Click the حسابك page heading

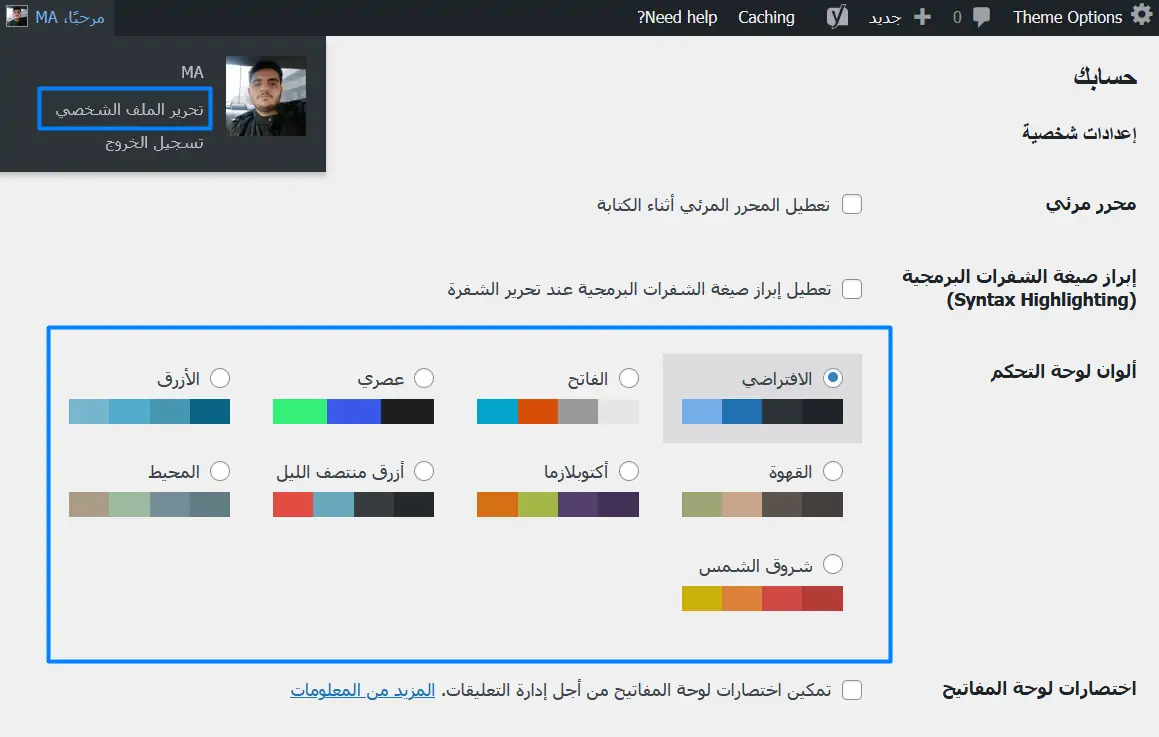click(1105, 77)
